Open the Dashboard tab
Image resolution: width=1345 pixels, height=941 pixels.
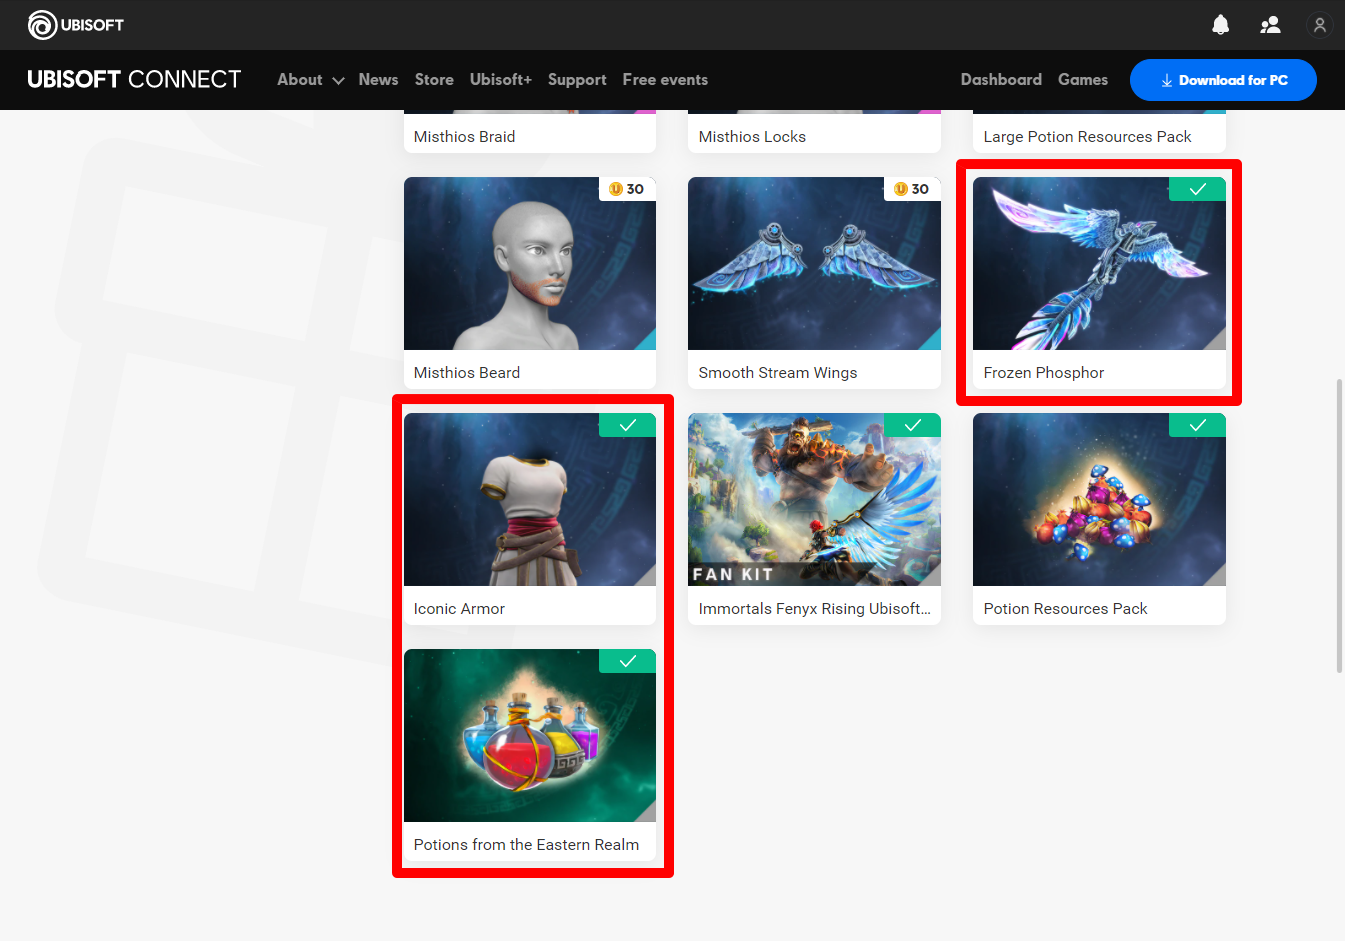pyautogui.click(x=1001, y=80)
